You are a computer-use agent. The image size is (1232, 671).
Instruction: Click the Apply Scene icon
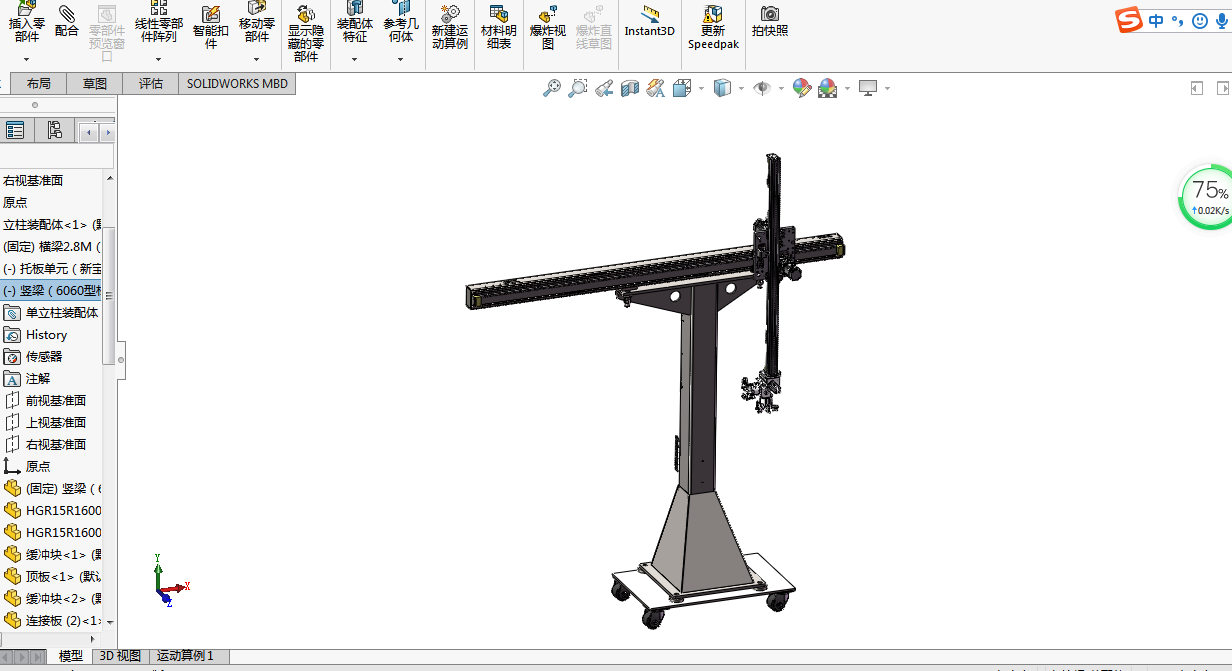click(828, 88)
